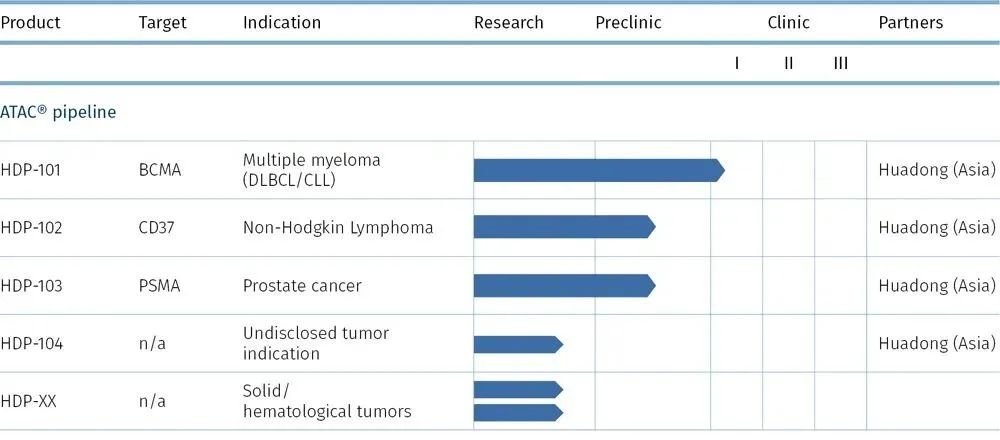Click the HDP-102 pipeline progress bar
The height and width of the screenshot is (440, 1000).
pos(563,227)
